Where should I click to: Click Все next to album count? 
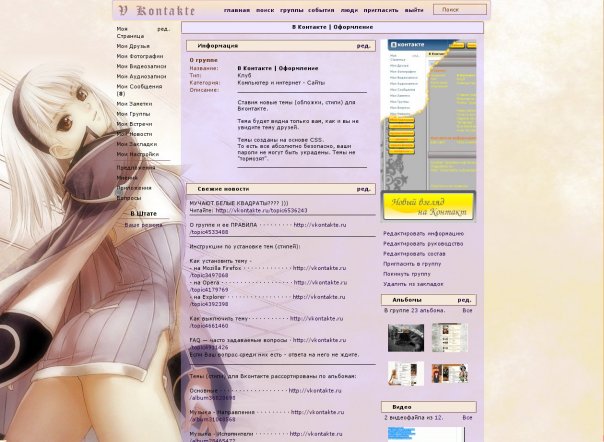(x=467, y=310)
